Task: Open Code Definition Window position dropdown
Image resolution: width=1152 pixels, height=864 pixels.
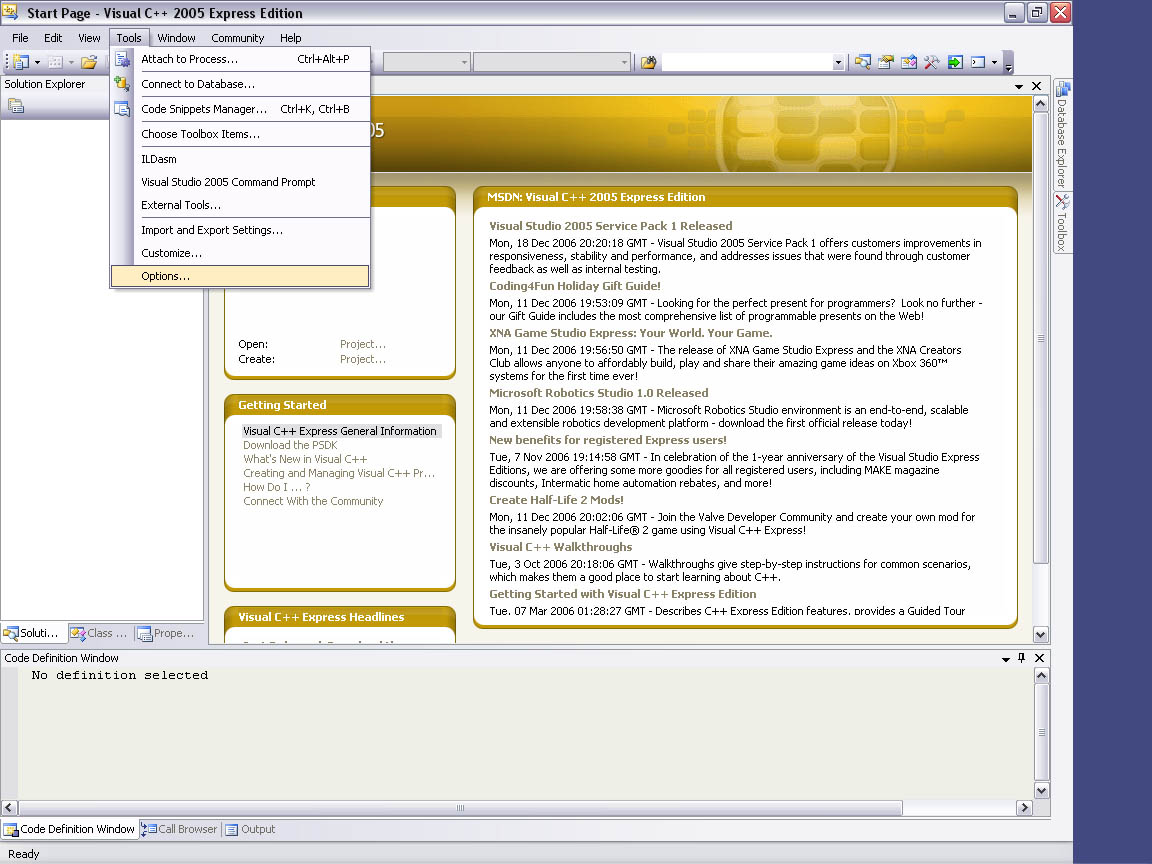Action: pos(1006,659)
